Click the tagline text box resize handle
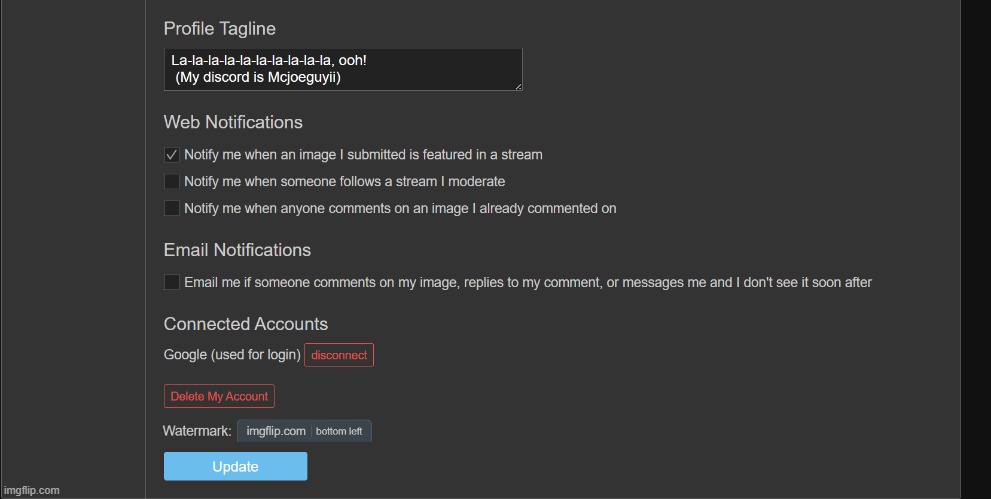 click(x=517, y=86)
